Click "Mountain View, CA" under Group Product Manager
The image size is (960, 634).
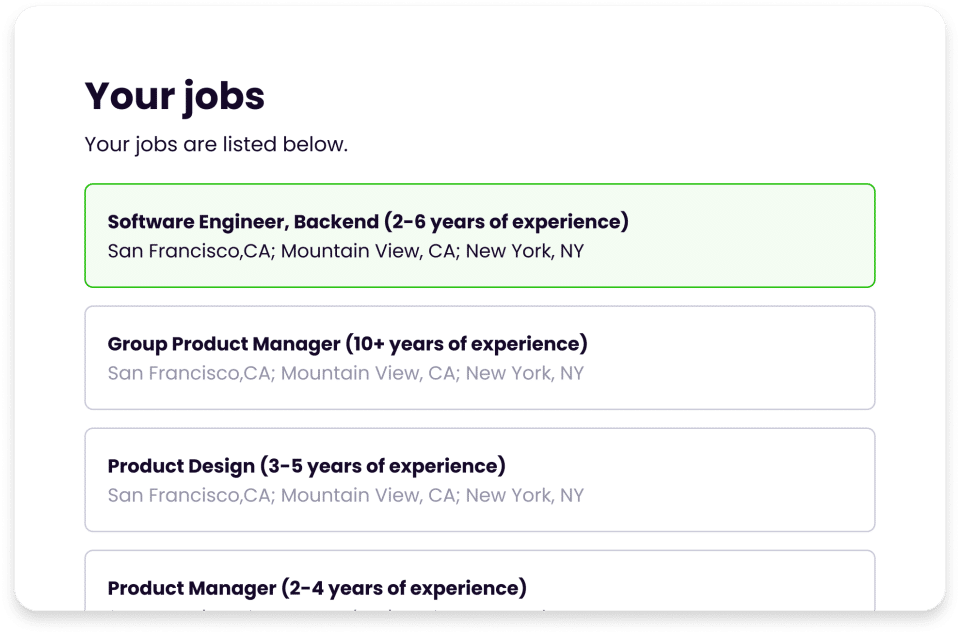368,374
